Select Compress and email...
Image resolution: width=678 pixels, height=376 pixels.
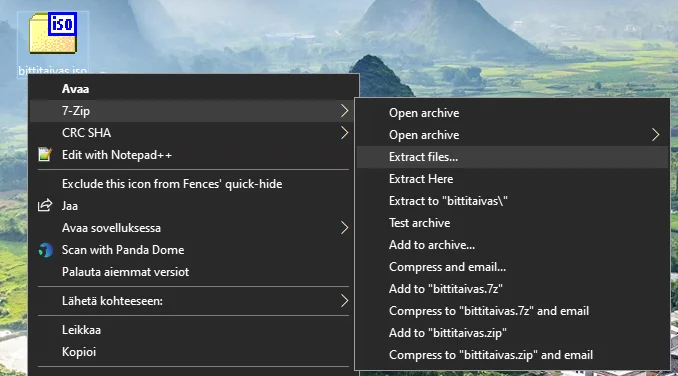512,267
